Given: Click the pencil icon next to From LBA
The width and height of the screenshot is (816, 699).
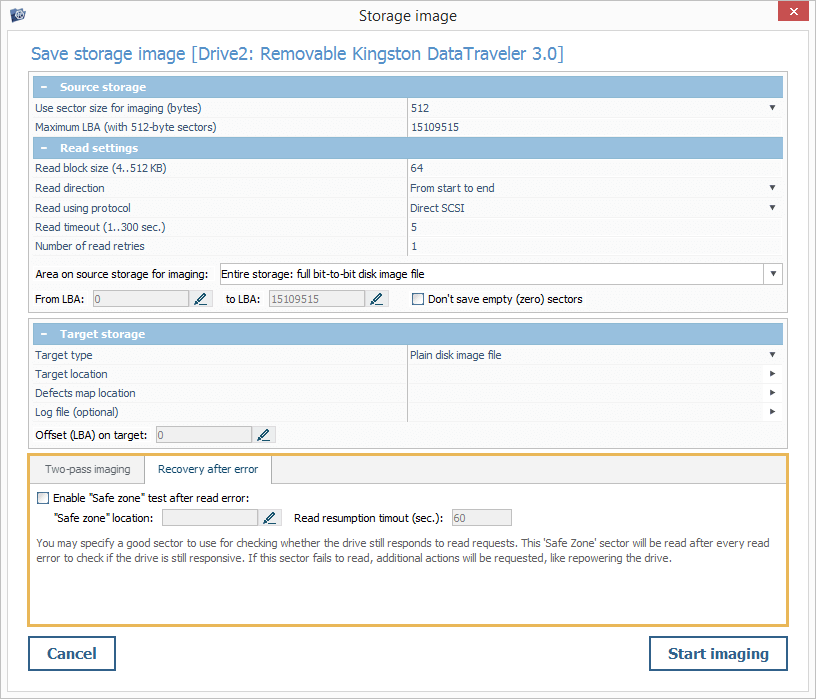Looking at the screenshot, I should pos(201,298).
